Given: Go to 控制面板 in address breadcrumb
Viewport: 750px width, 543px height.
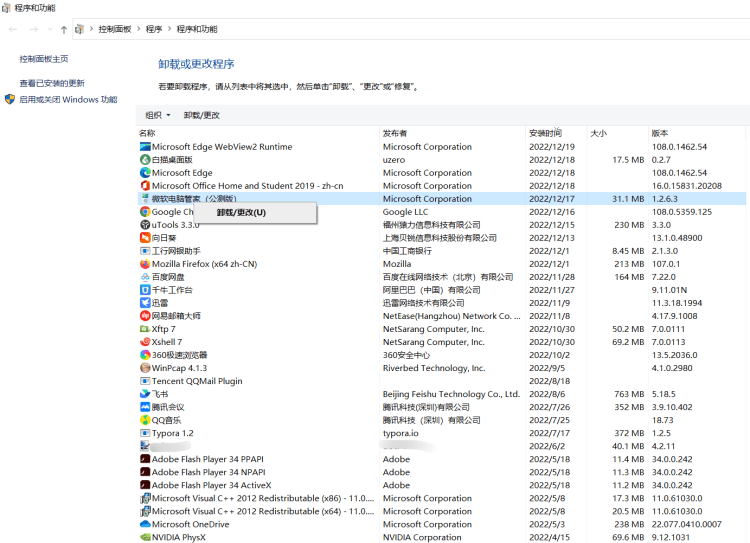Looking at the screenshot, I should [x=115, y=29].
